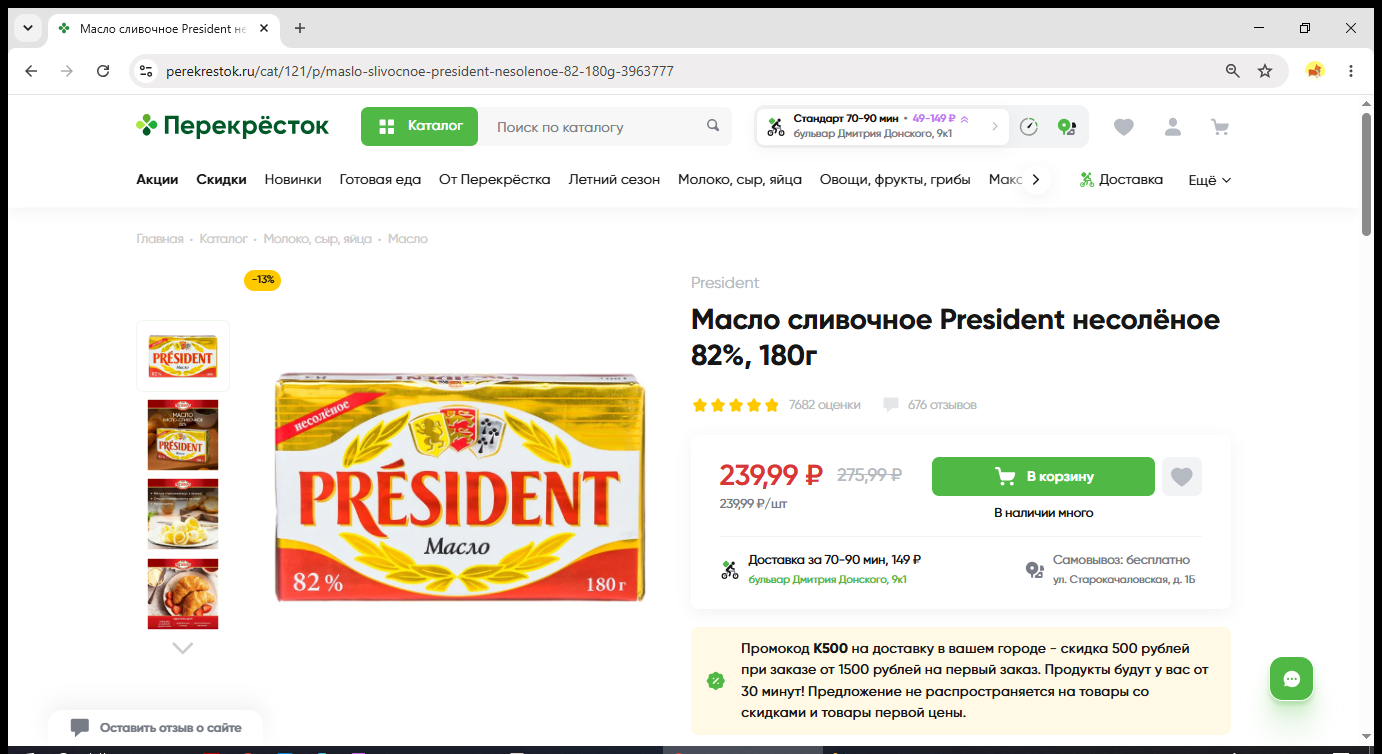Open the user profile icon
The width and height of the screenshot is (1382, 754).
pos(1172,127)
